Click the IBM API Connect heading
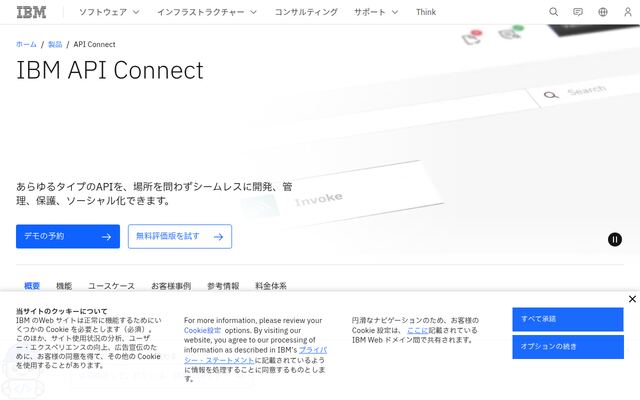640x400 pixels. 110,70
